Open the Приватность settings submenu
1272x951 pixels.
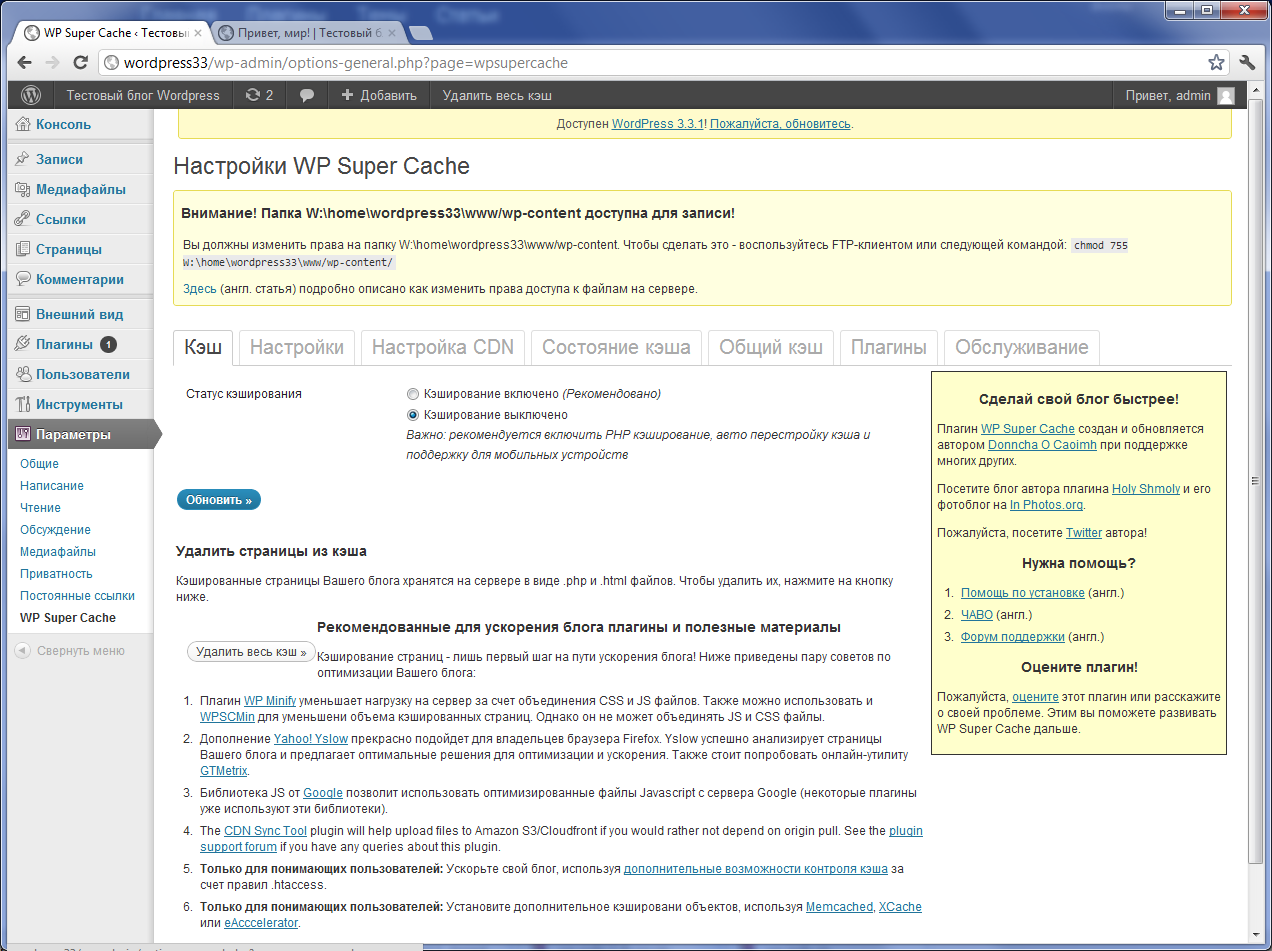pos(56,574)
